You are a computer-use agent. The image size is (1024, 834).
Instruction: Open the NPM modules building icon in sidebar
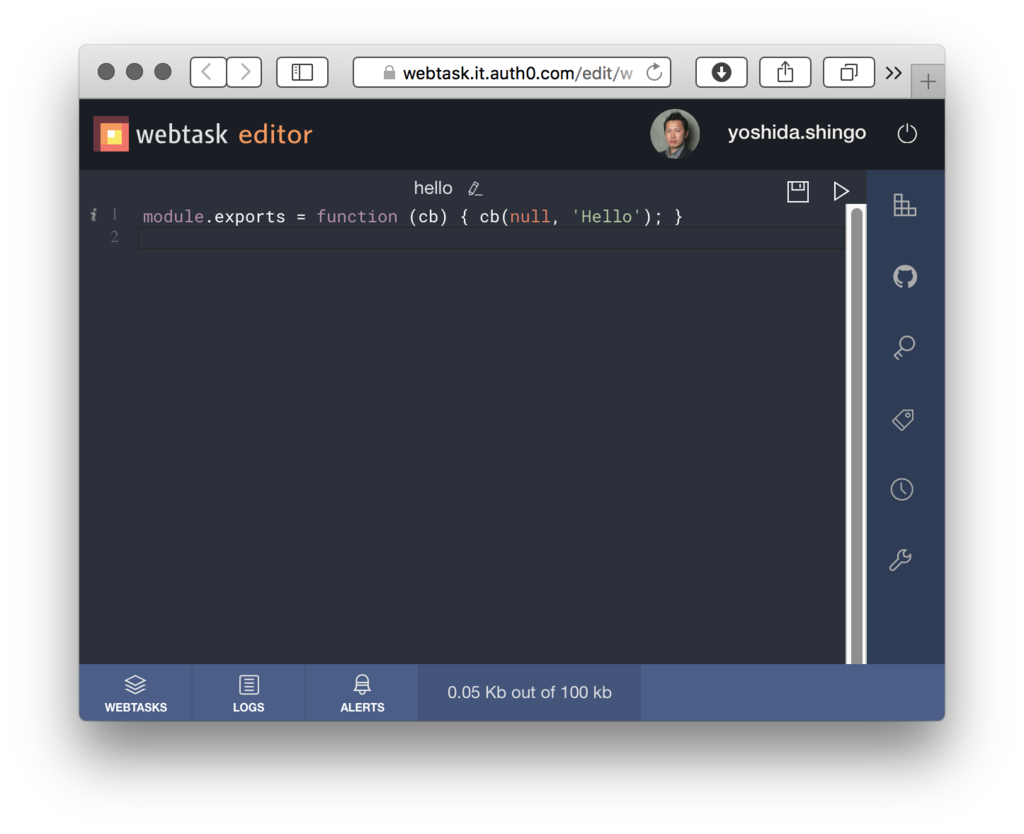click(904, 205)
